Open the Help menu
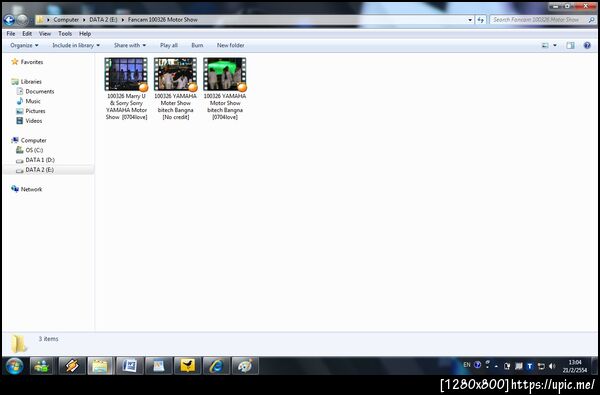 85,34
